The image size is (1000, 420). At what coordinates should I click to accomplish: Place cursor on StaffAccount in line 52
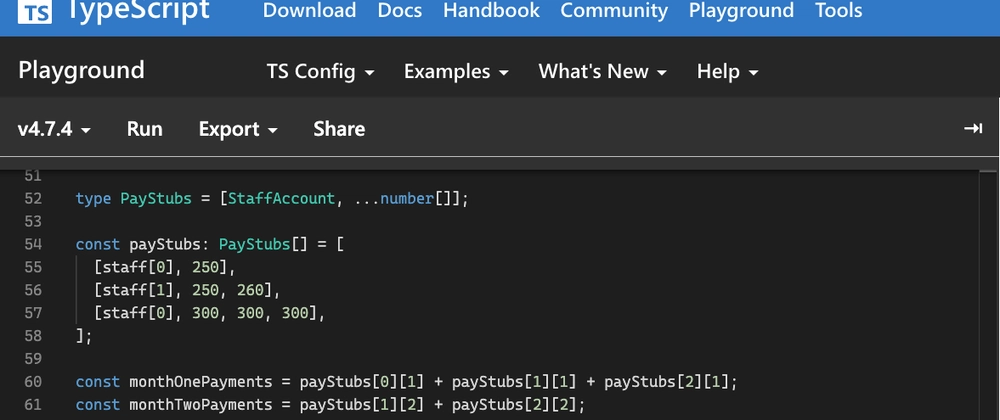click(282, 198)
